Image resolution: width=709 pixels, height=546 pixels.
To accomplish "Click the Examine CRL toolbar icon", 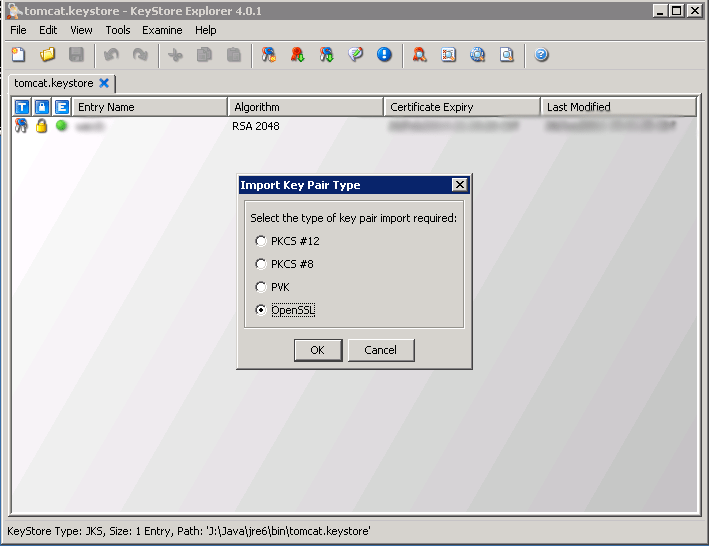I will 449,55.
